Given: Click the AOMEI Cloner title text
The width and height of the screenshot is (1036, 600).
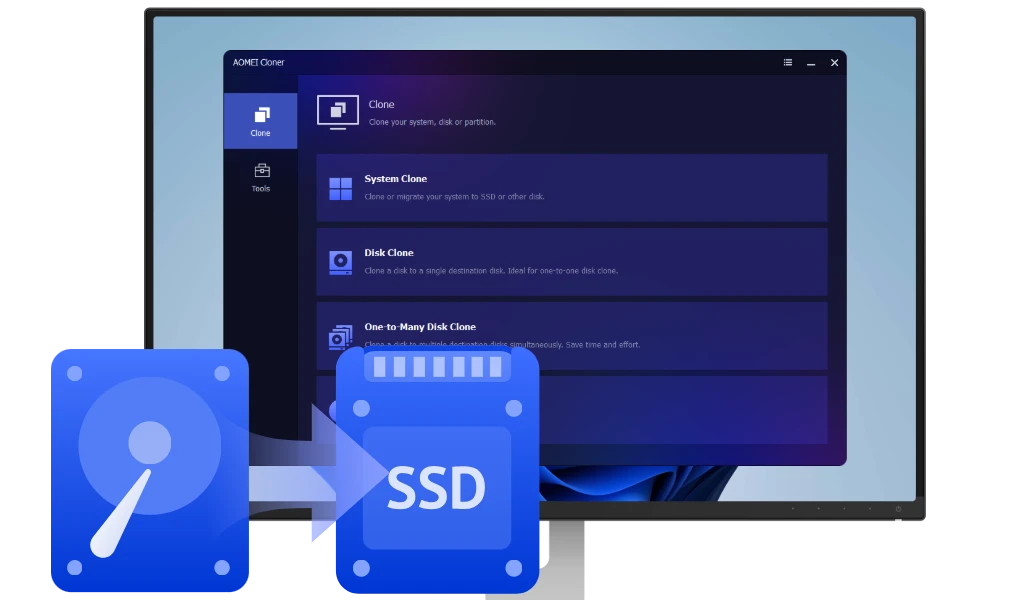Looking at the screenshot, I should click(258, 62).
